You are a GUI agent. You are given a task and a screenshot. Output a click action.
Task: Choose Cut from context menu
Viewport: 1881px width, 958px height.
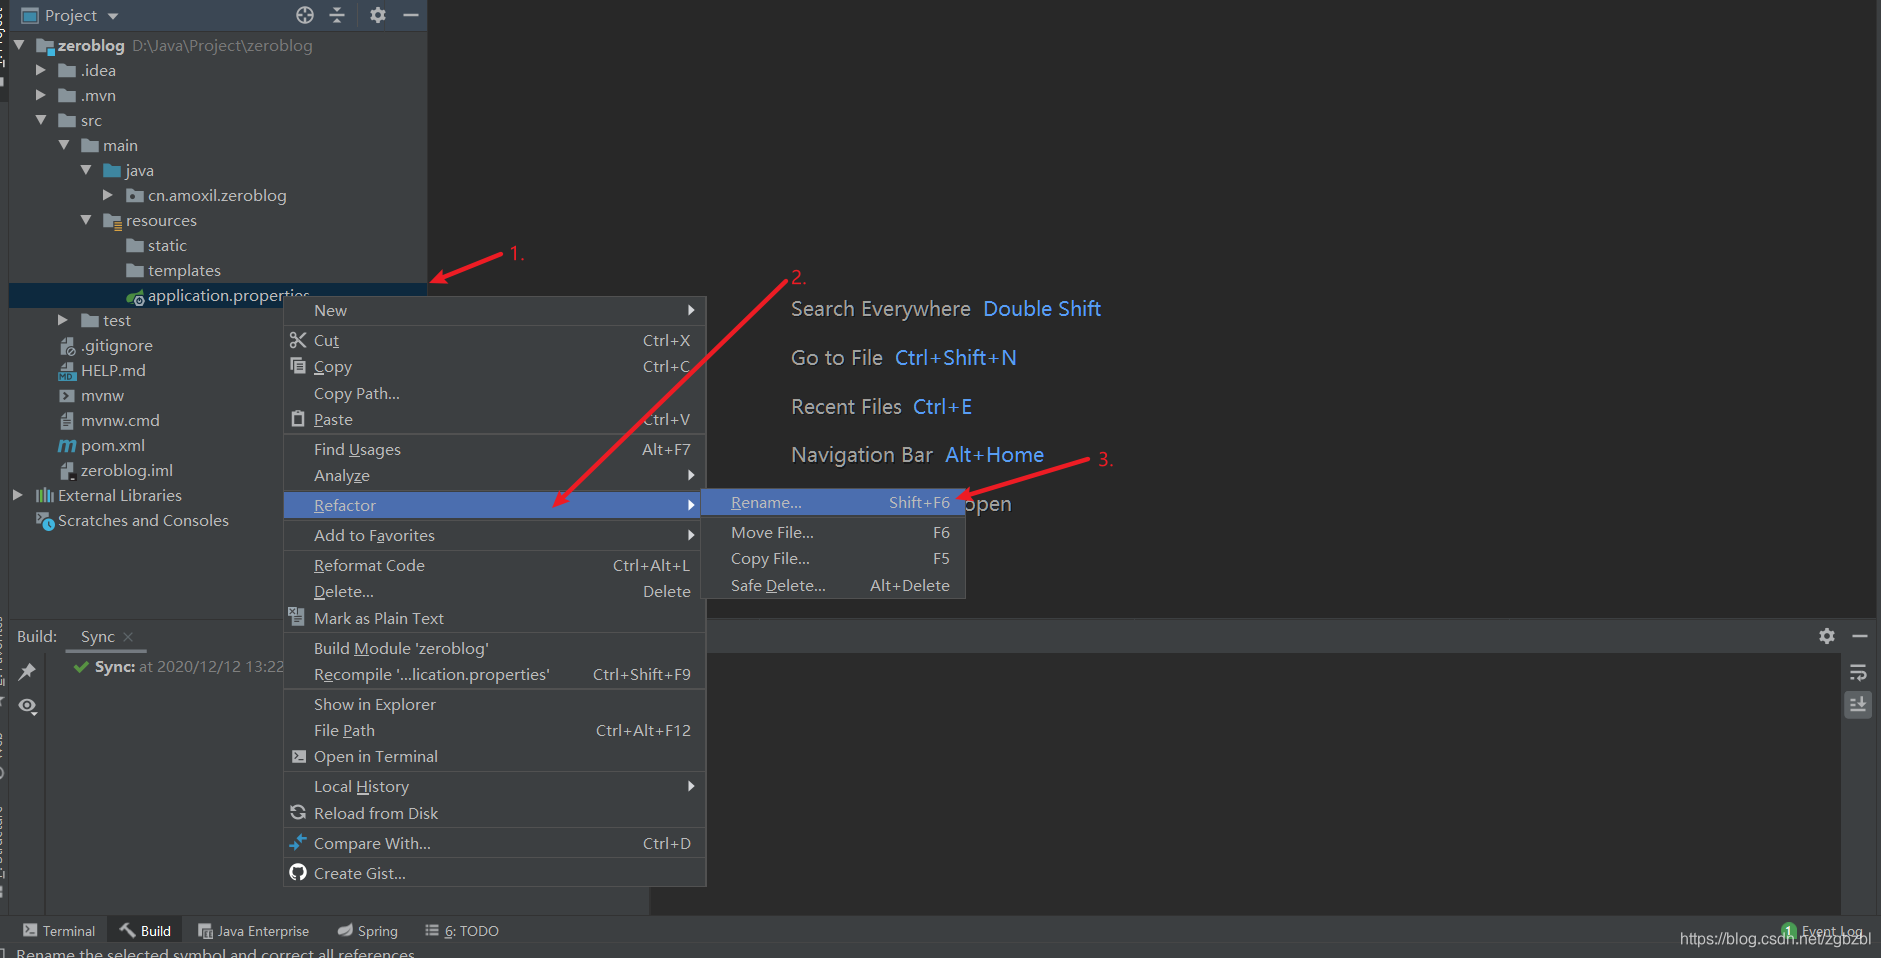pyautogui.click(x=495, y=340)
